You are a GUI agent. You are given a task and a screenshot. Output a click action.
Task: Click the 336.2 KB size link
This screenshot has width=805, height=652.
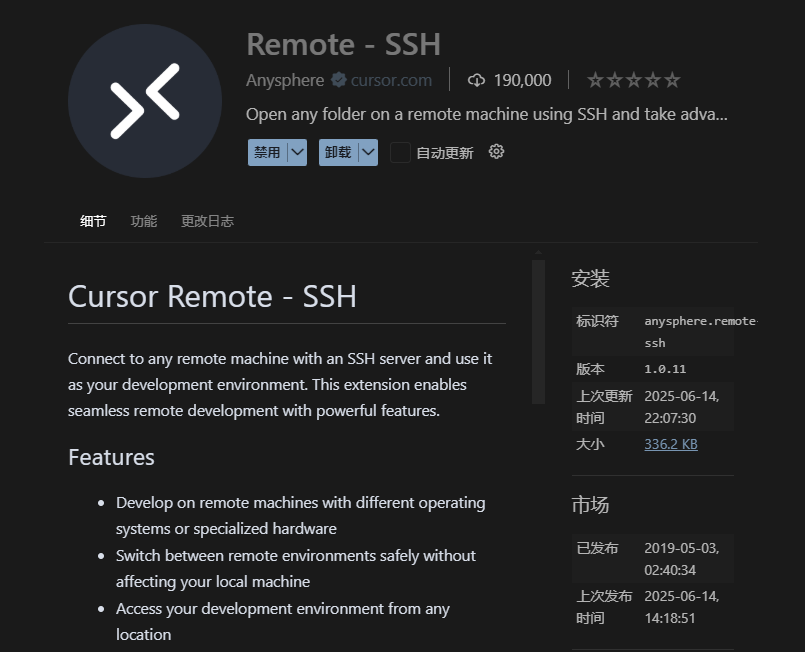tap(671, 444)
